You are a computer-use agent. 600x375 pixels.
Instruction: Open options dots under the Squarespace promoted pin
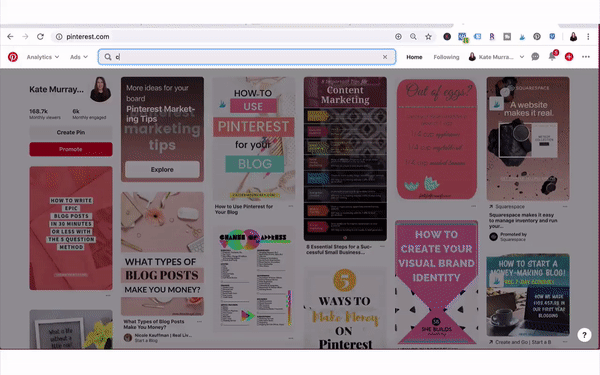(565, 207)
